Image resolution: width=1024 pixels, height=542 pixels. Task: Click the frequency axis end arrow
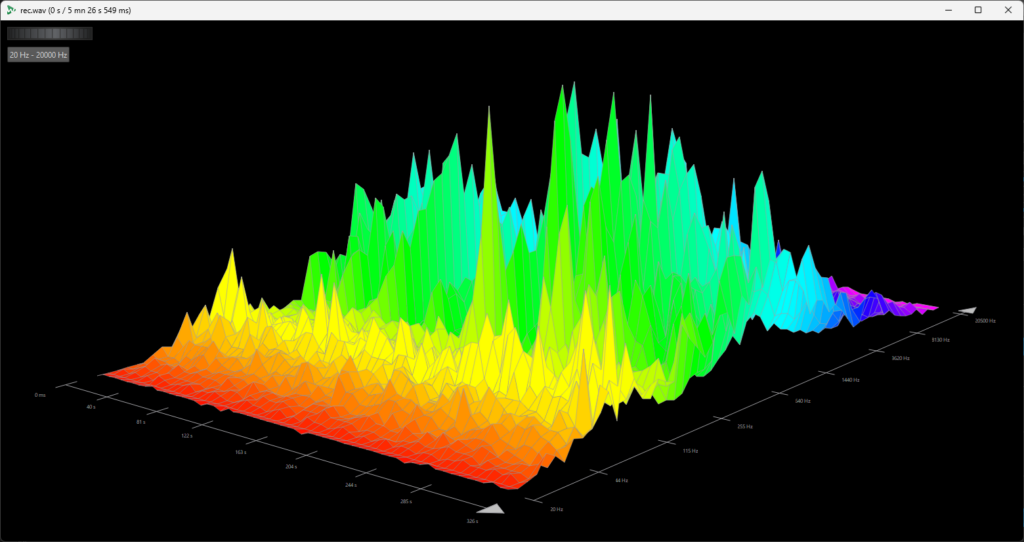click(969, 311)
